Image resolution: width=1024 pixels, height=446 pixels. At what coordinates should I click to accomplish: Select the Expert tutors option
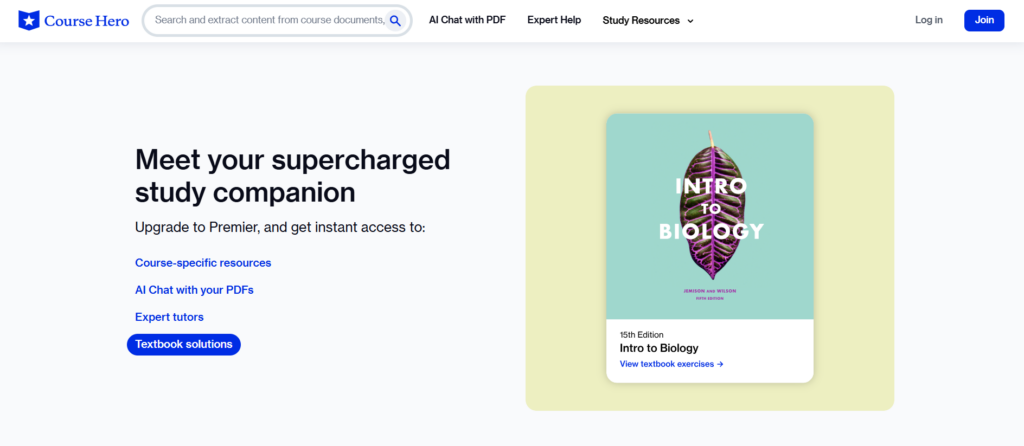(169, 317)
